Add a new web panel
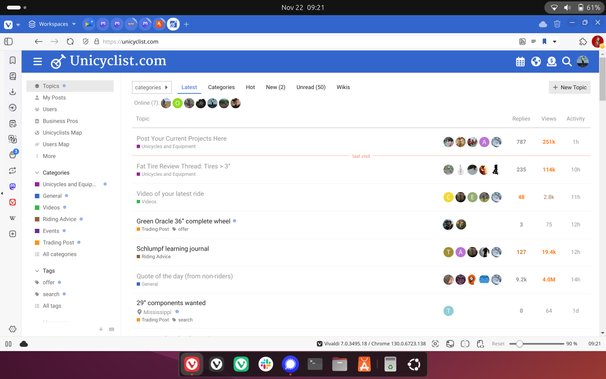 [12, 234]
